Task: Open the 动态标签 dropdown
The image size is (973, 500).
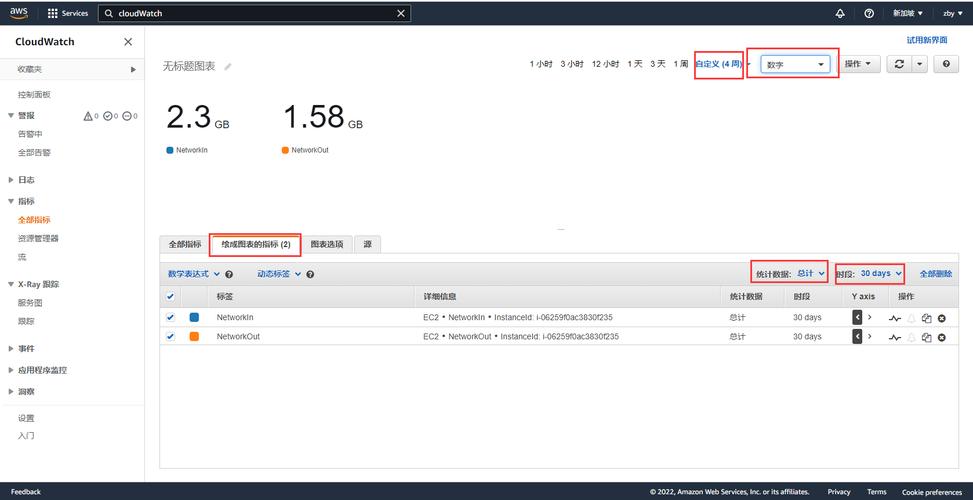Action: pyautogui.click(x=279, y=274)
